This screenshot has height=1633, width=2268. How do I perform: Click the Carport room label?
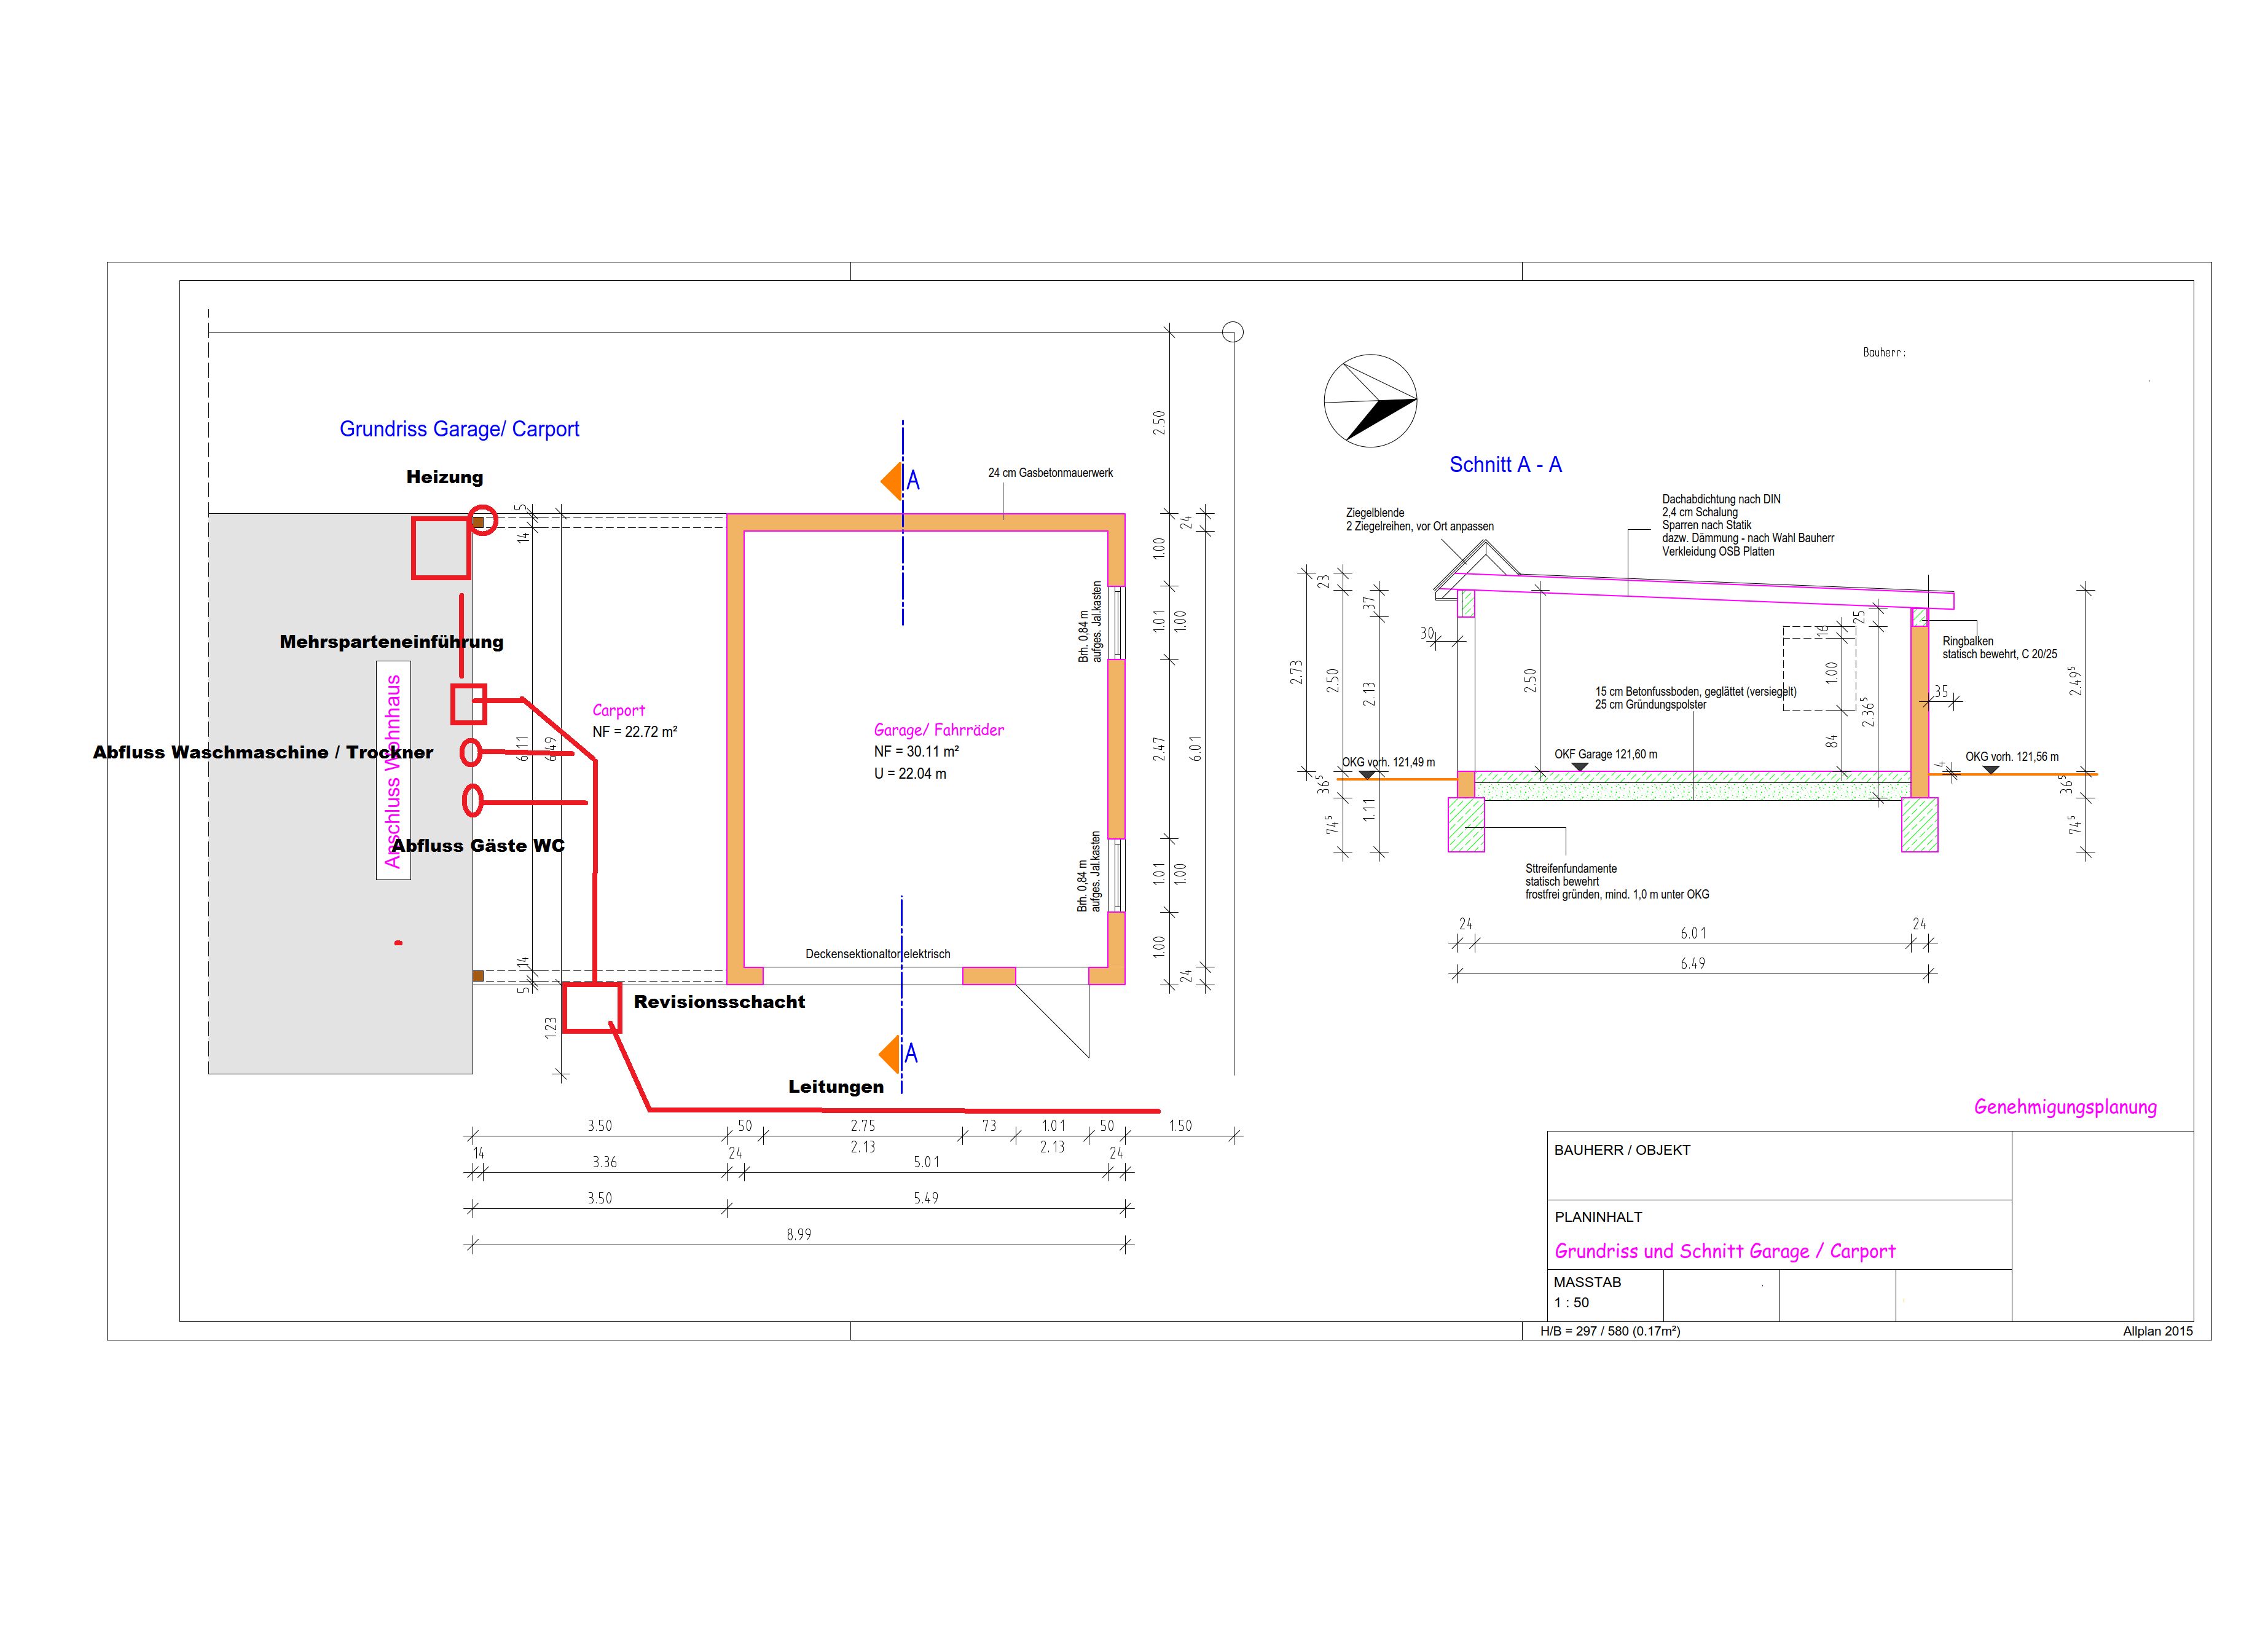pyautogui.click(x=618, y=710)
